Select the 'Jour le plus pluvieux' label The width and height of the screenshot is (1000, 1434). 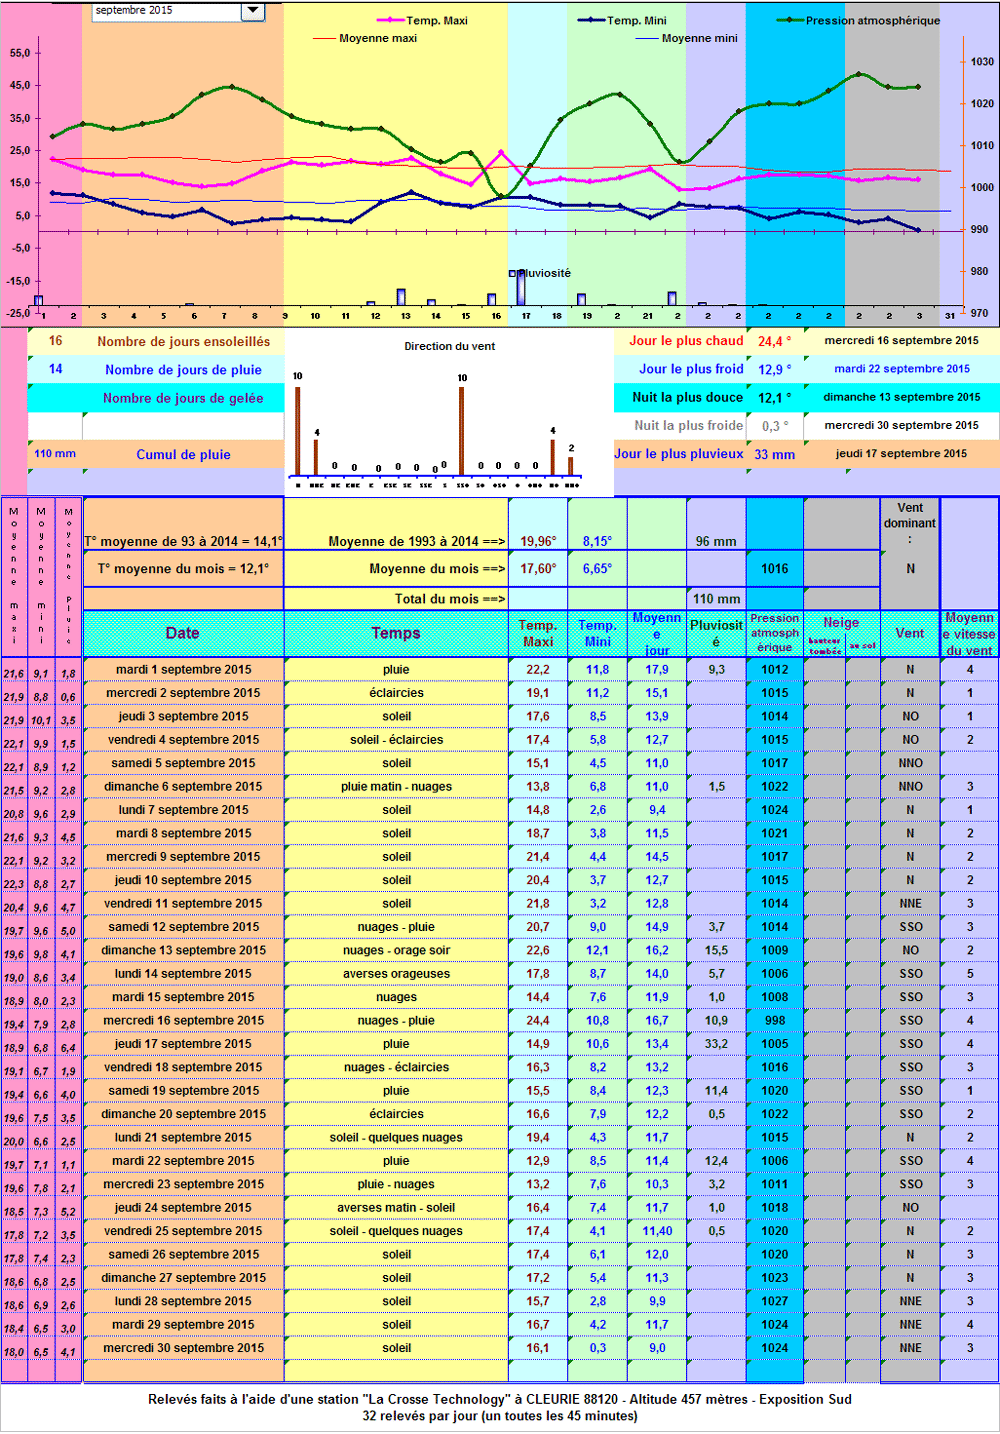point(679,453)
